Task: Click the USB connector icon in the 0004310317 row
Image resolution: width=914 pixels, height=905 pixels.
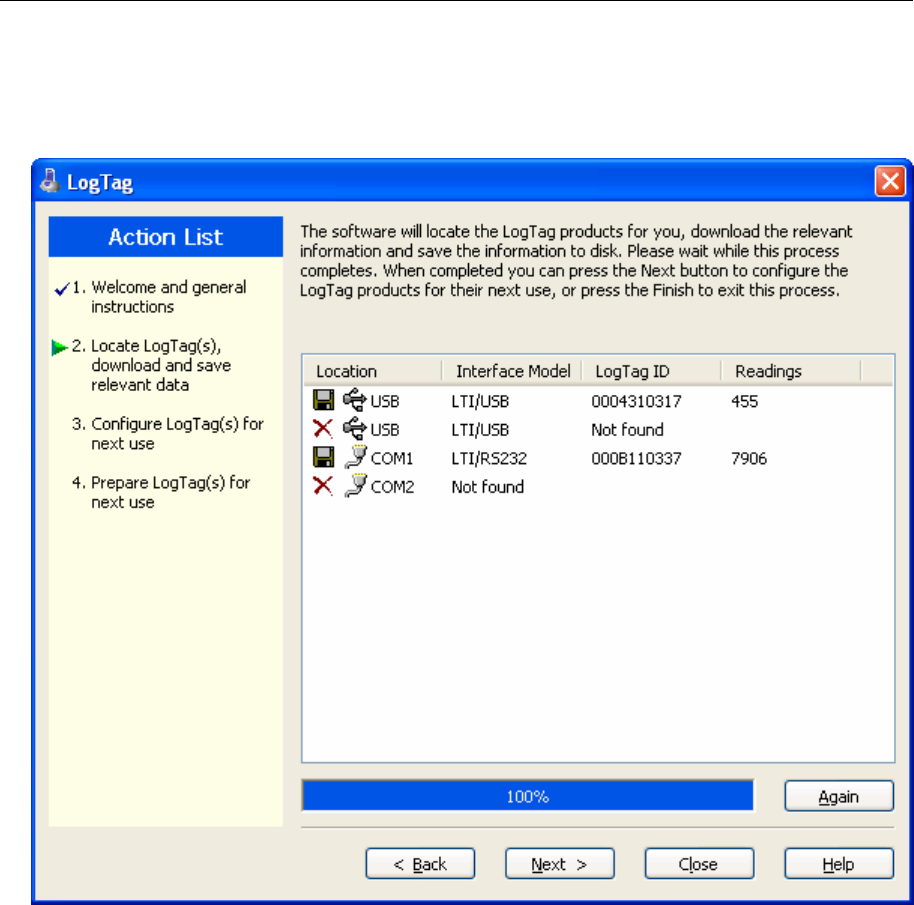Action: click(354, 400)
